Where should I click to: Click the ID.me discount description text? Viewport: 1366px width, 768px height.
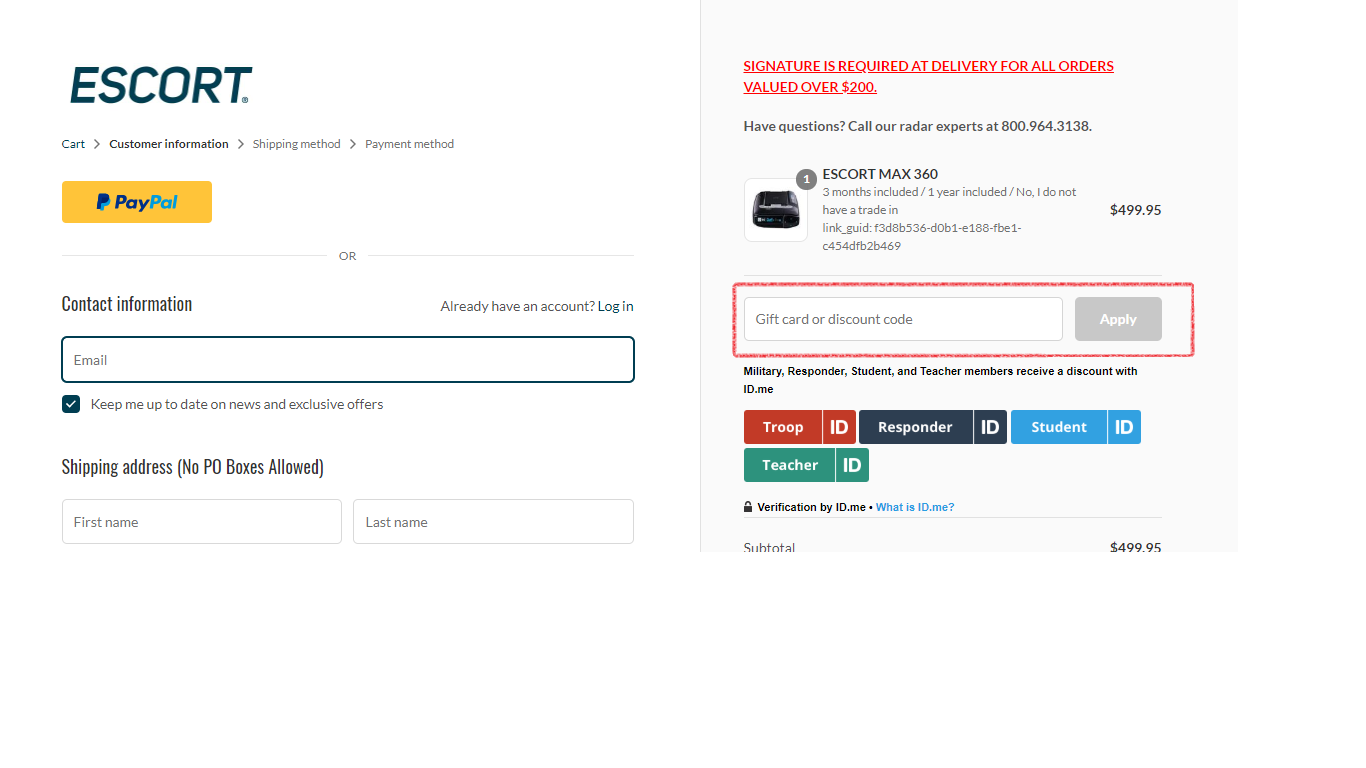click(940, 380)
